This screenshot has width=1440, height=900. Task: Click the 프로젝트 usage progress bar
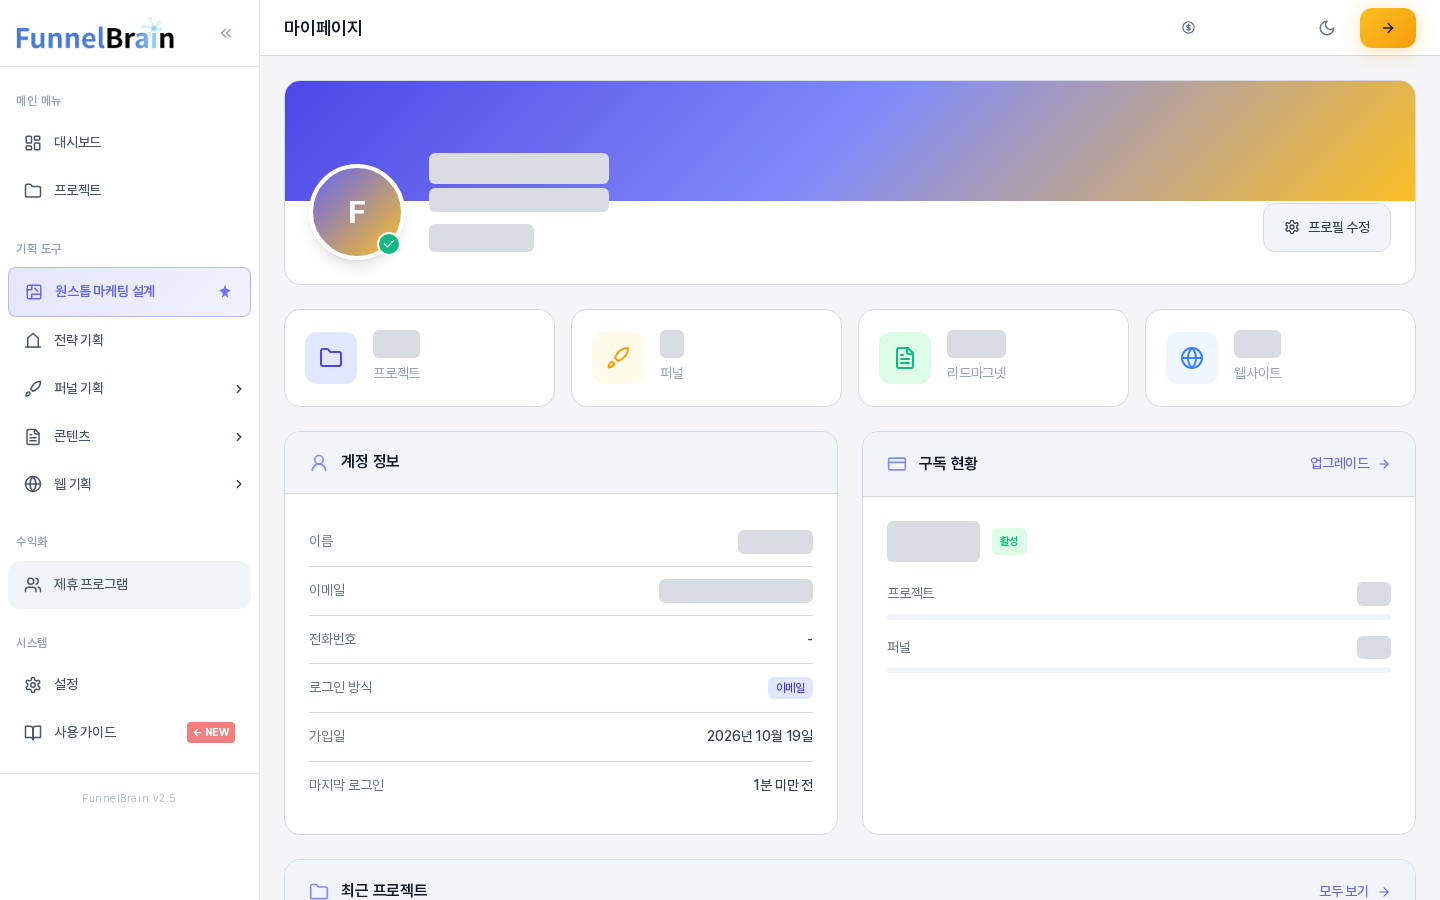tap(1139, 617)
